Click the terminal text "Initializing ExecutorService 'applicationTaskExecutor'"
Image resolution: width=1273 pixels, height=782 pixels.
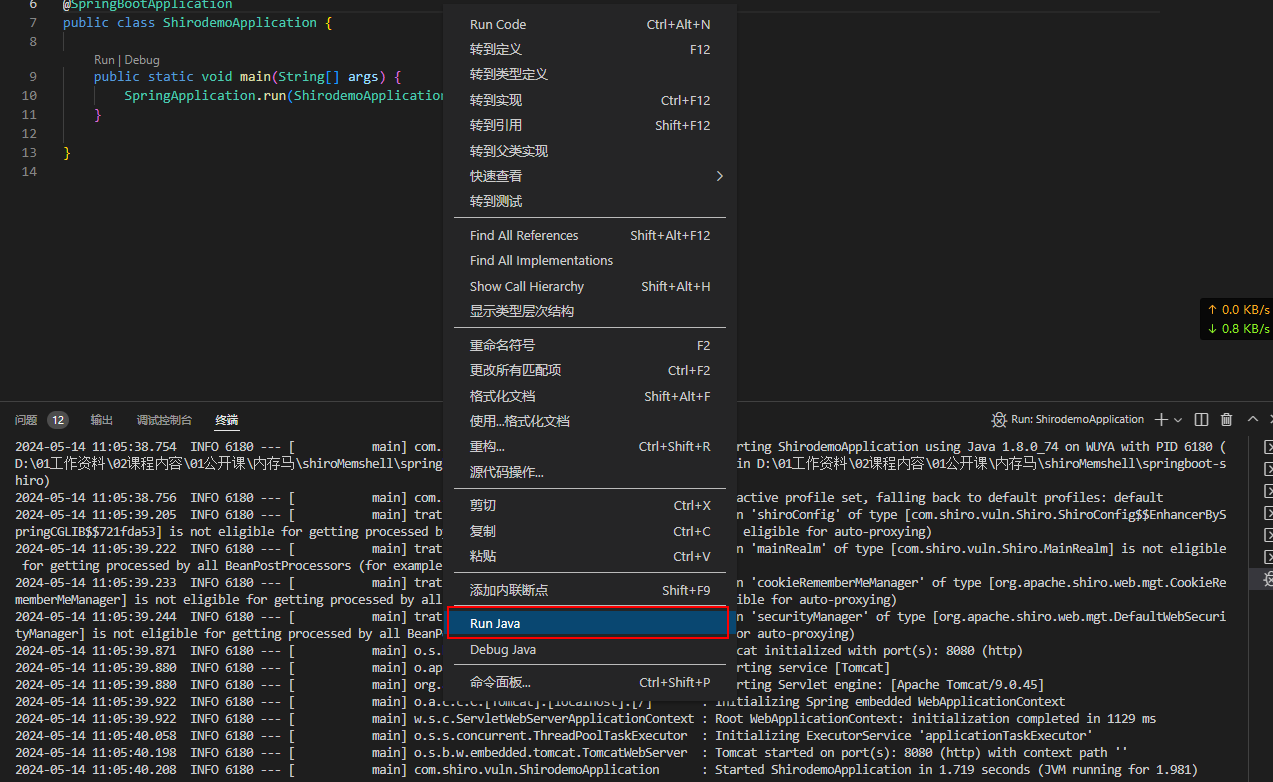(x=904, y=735)
